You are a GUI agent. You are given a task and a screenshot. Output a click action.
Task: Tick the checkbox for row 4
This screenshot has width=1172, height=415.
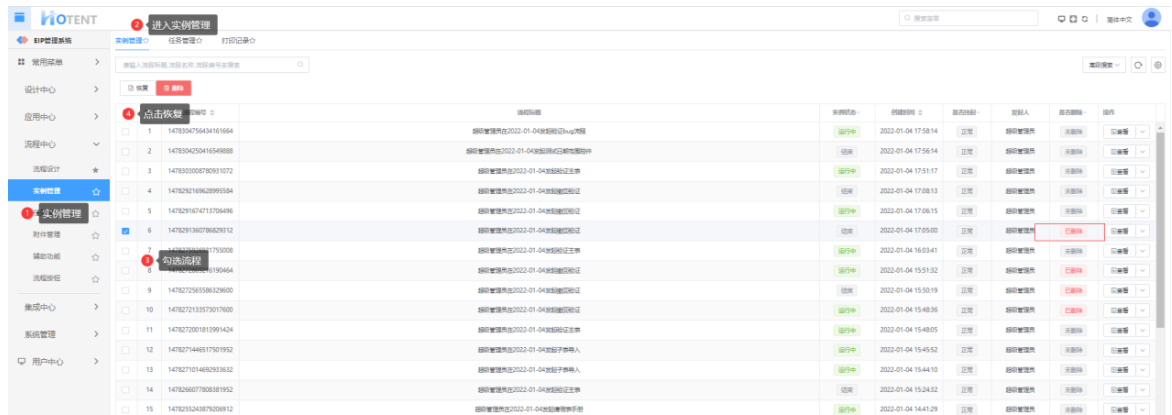pyautogui.click(x=126, y=191)
